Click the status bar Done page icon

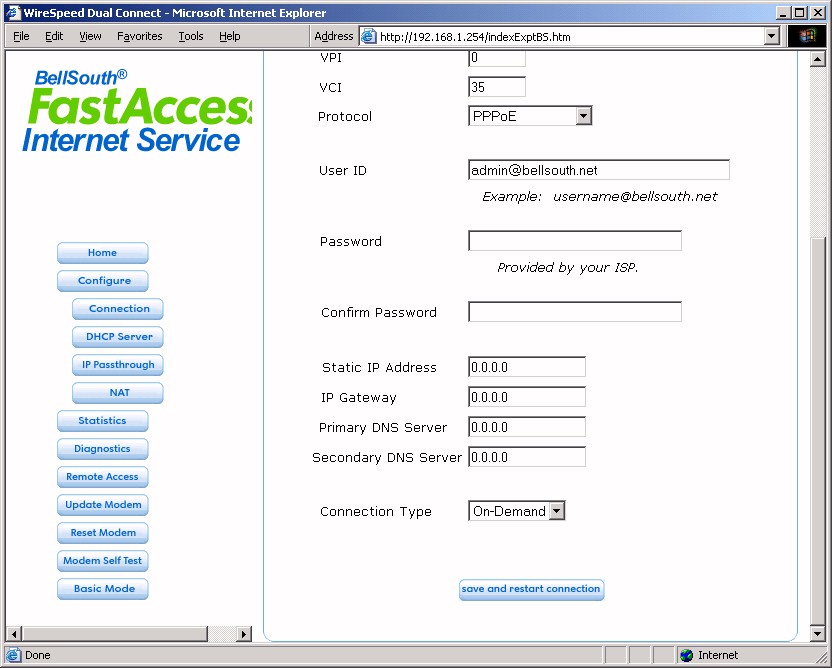click(13, 655)
